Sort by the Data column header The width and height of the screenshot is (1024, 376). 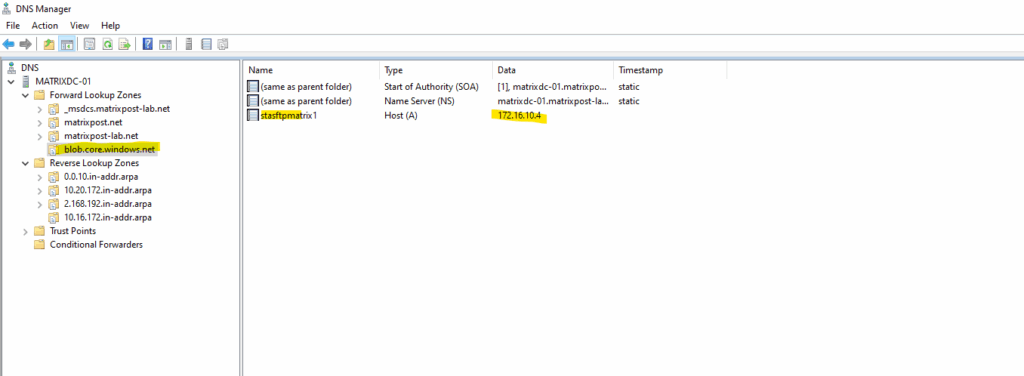click(x=552, y=70)
